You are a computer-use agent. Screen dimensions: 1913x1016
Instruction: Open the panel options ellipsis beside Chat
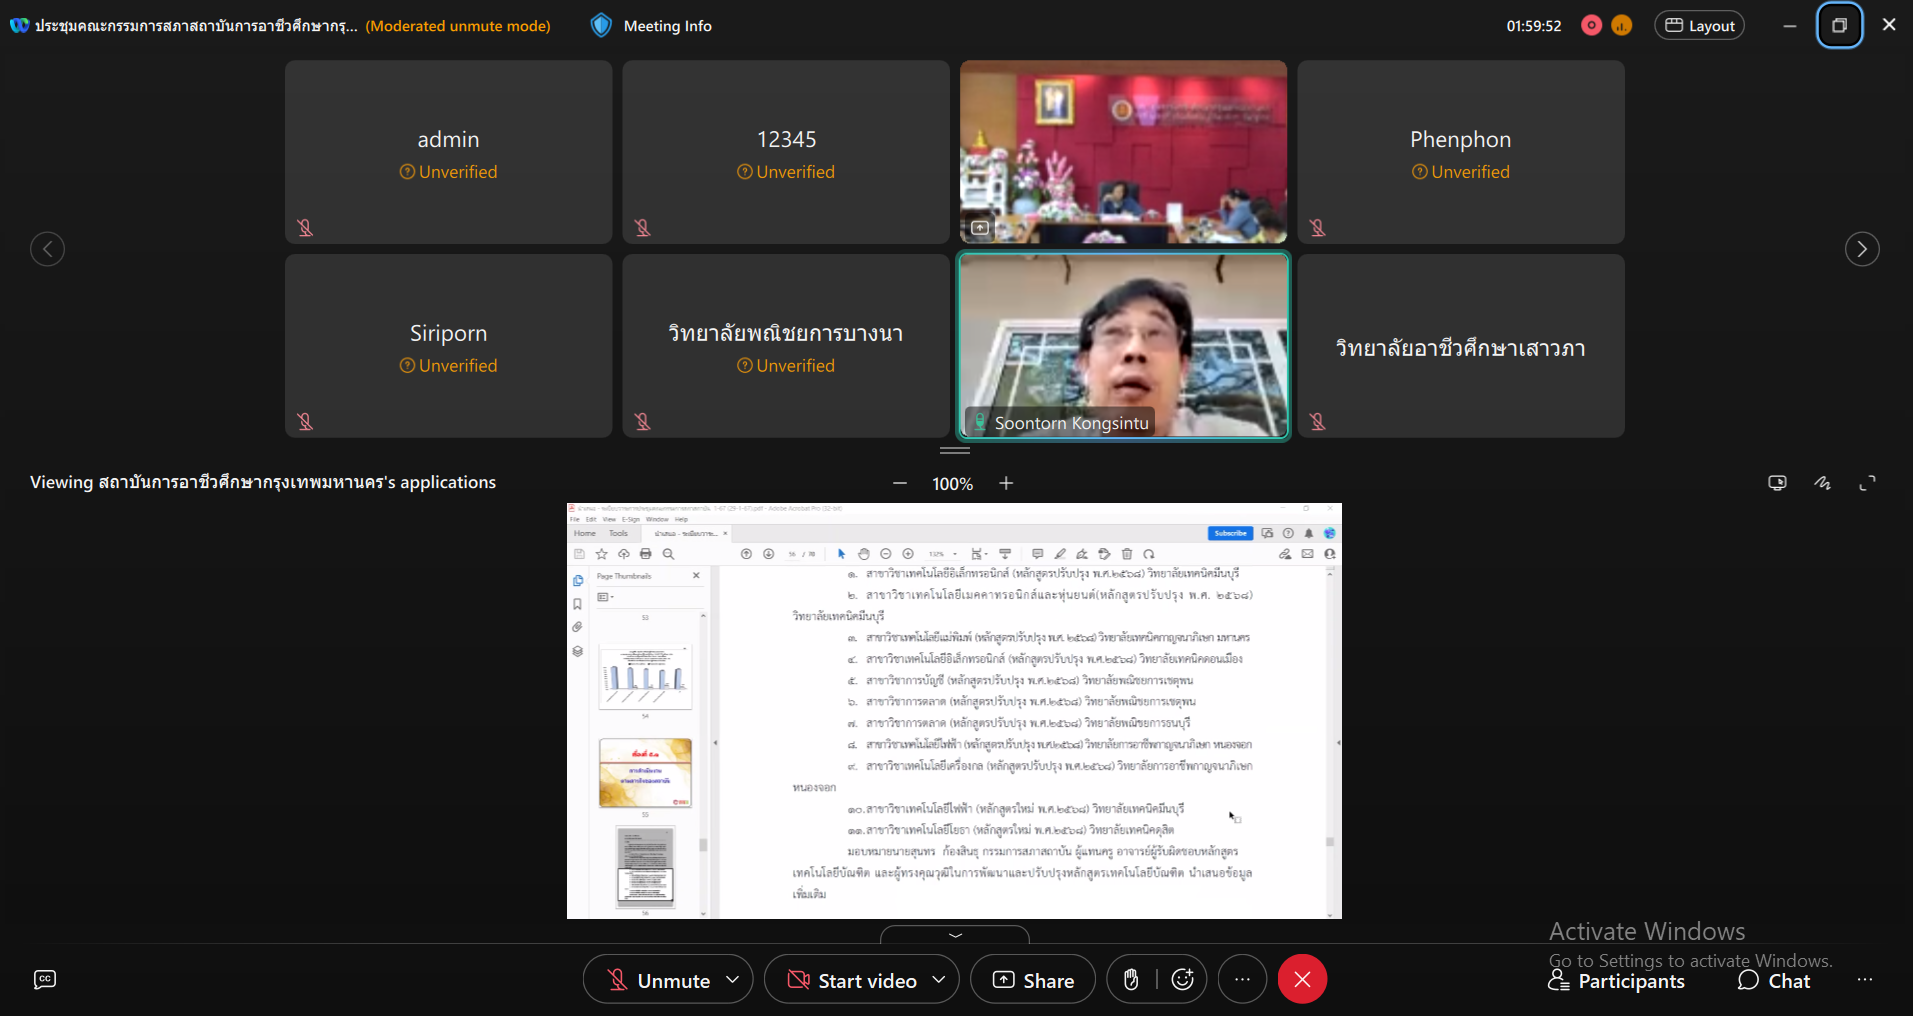(1865, 980)
